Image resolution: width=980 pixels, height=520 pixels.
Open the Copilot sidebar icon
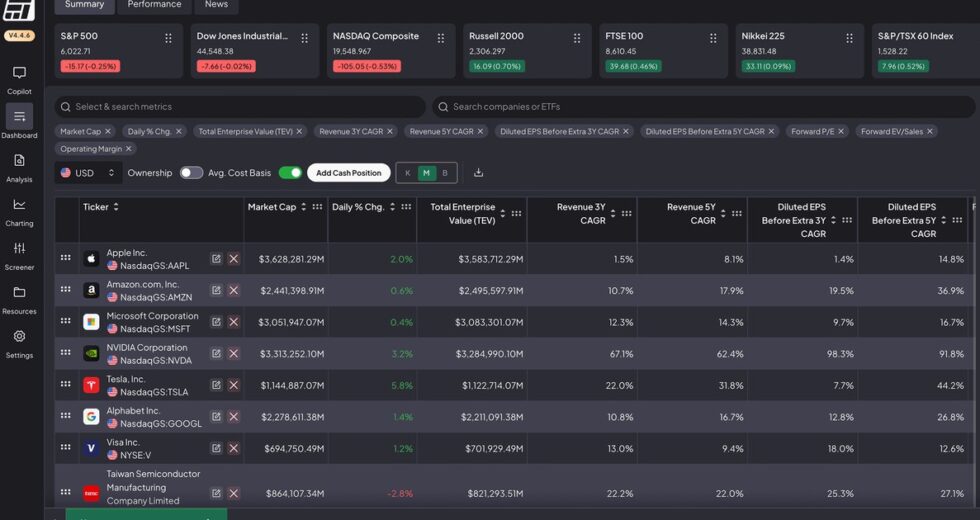pyautogui.click(x=19, y=73)
